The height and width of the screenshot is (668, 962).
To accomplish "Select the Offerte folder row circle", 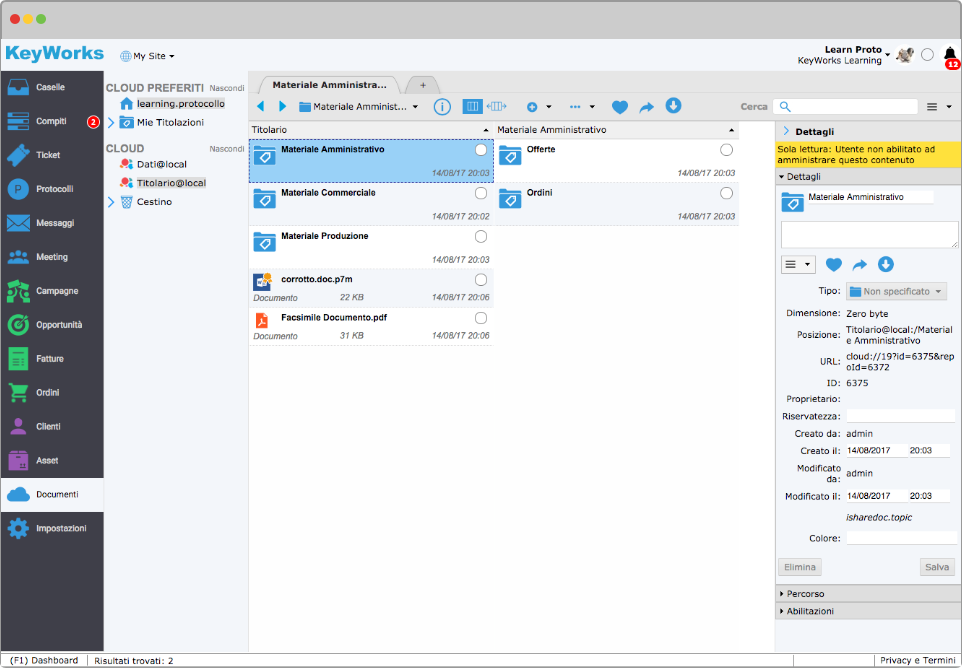I will pyautogui.click(x=726, y=150).
